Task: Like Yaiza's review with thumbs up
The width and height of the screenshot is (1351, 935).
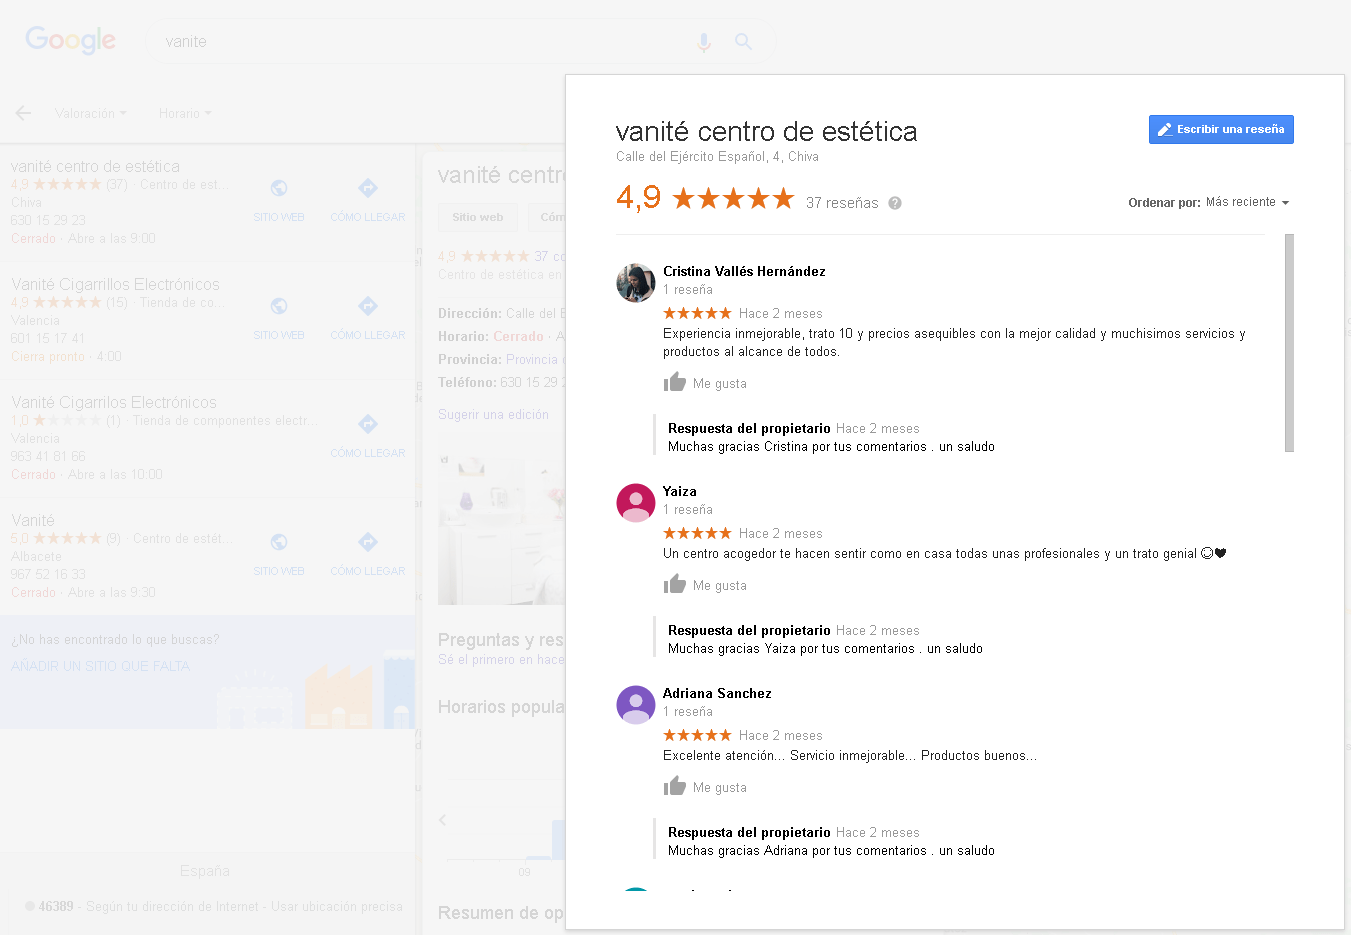Action: [675, 584]
